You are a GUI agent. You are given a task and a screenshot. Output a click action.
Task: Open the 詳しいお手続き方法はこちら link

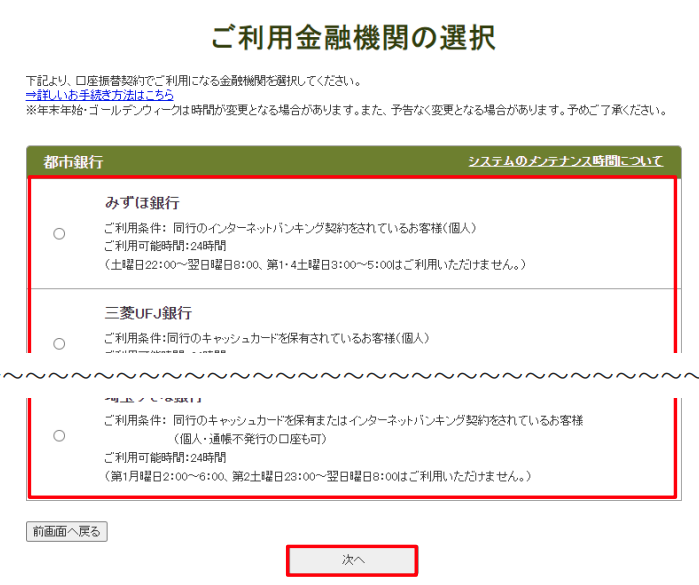99,95
